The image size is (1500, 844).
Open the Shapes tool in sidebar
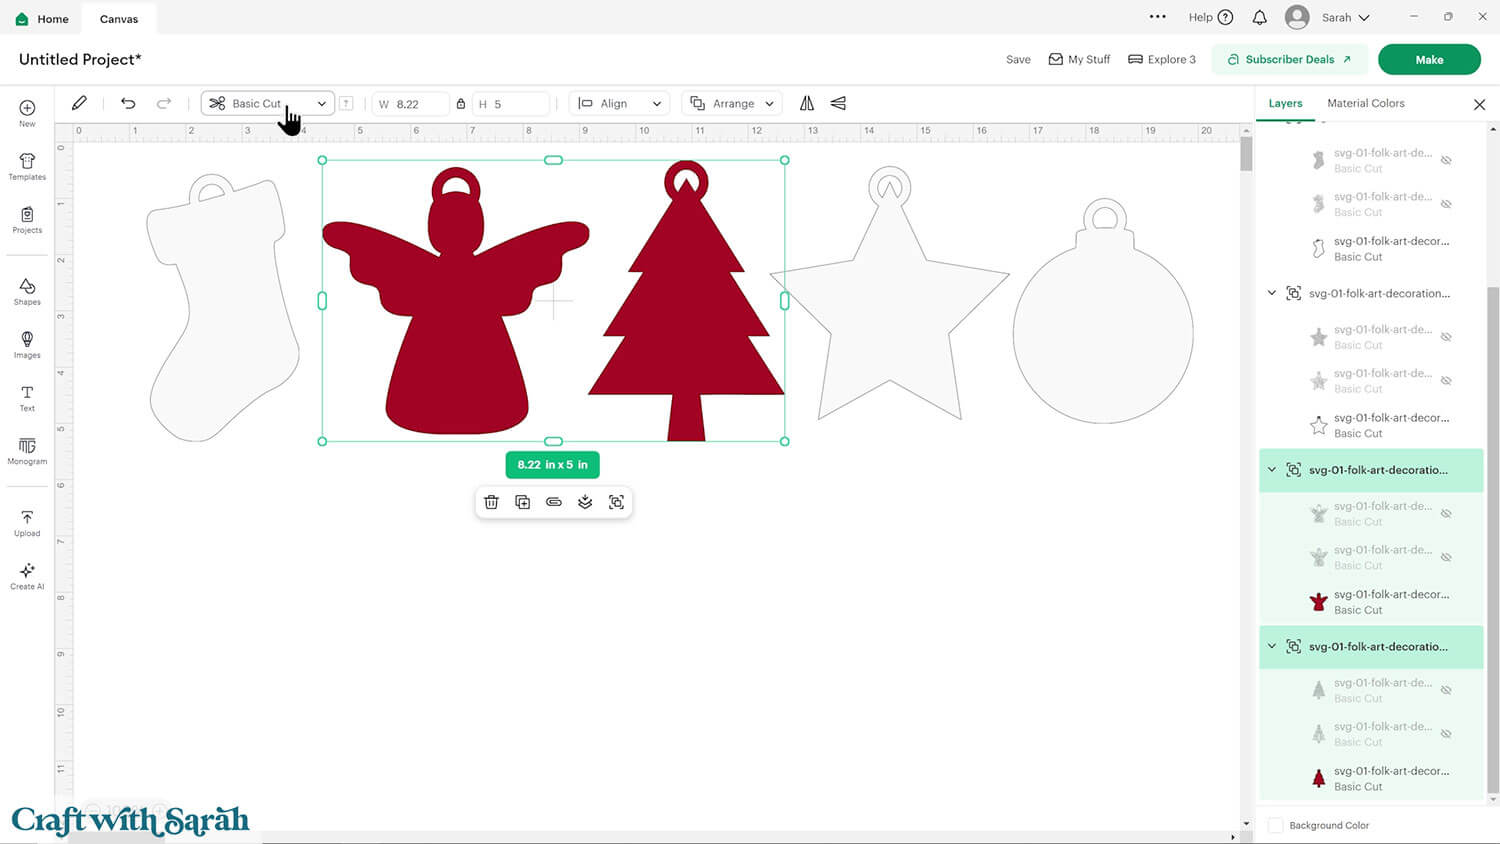pyautogui.click(x=27, y=291)
